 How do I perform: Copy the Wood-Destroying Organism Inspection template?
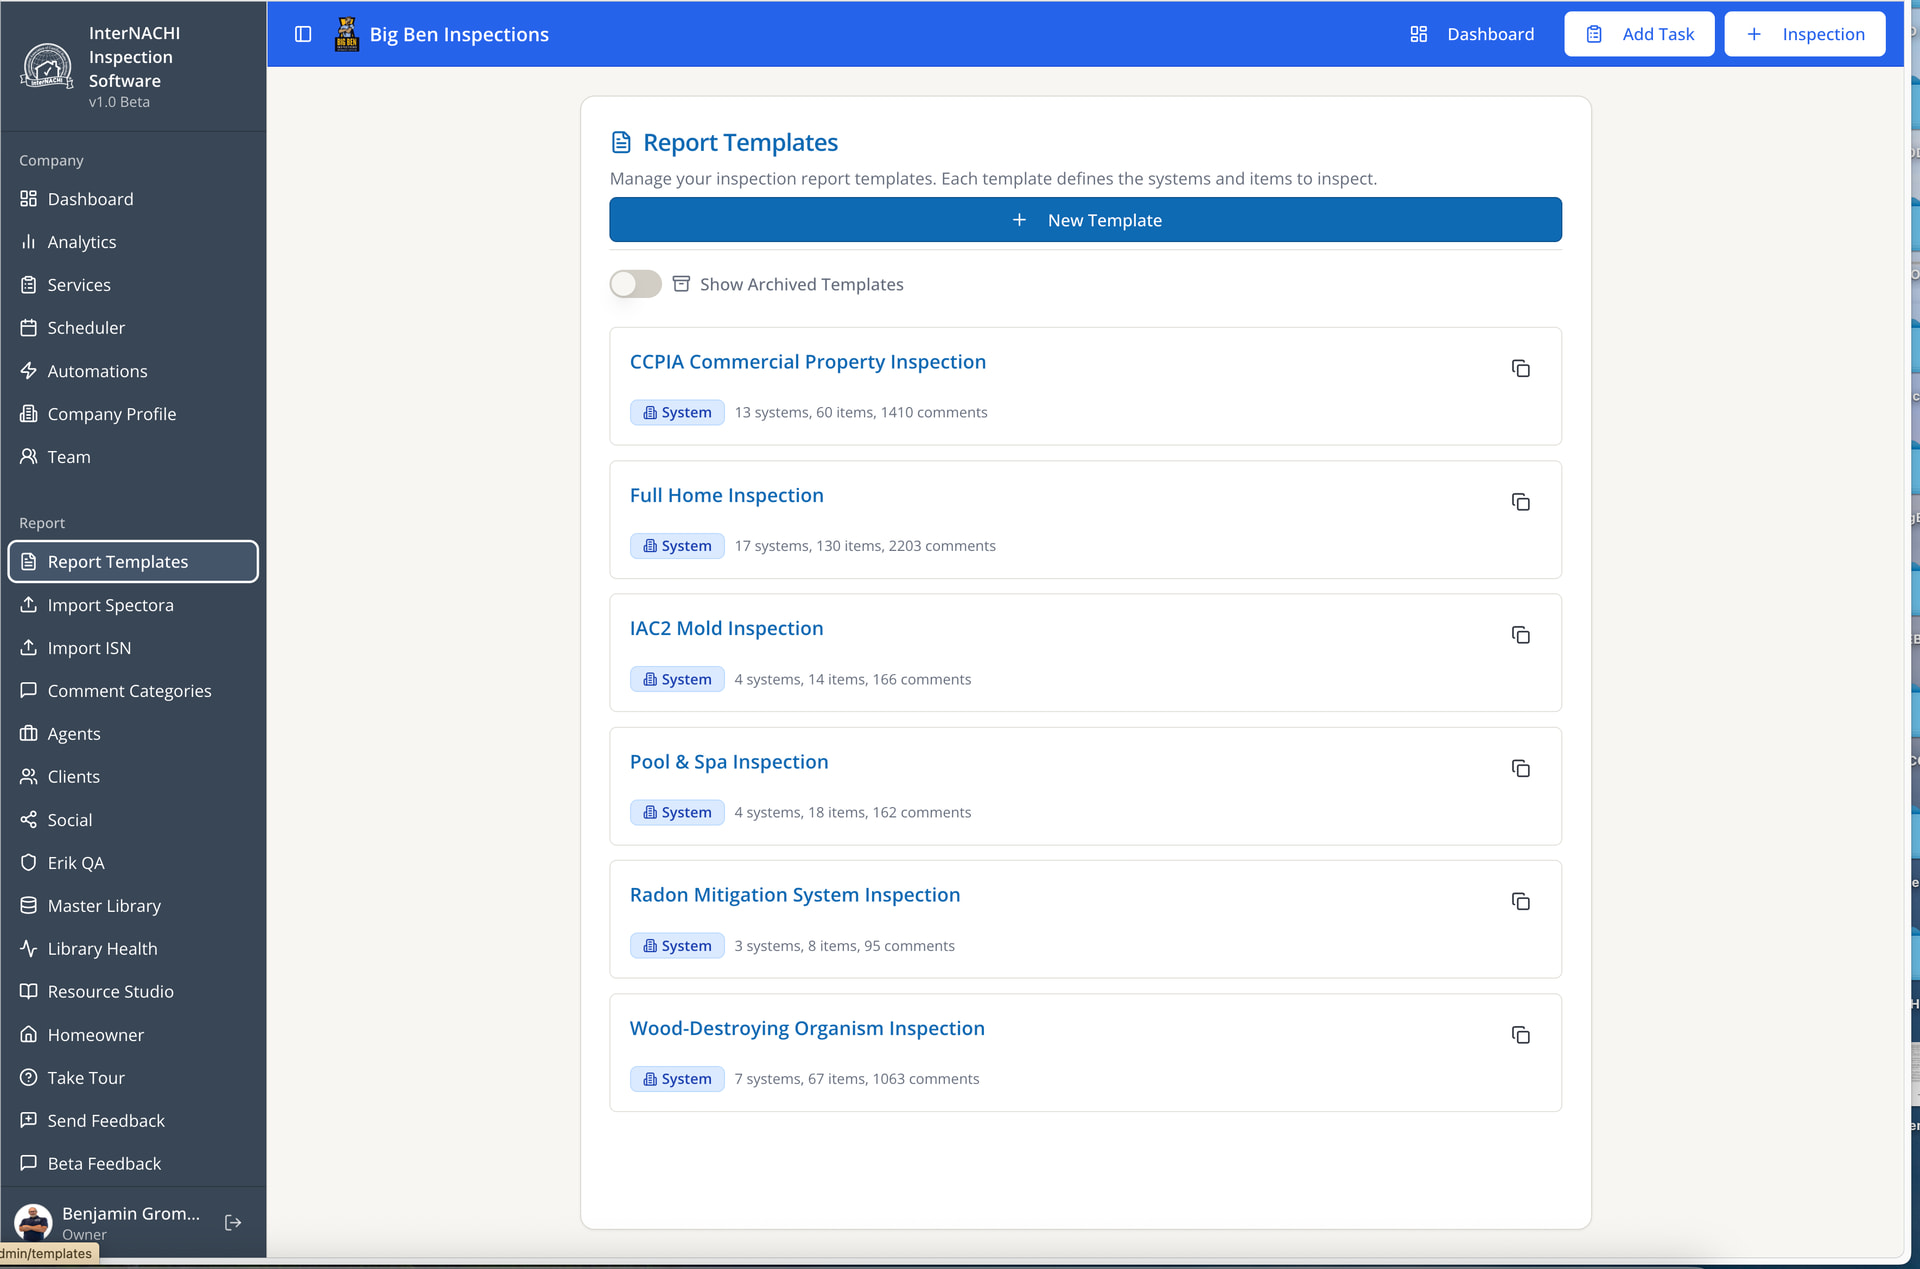(1520, 1035)
